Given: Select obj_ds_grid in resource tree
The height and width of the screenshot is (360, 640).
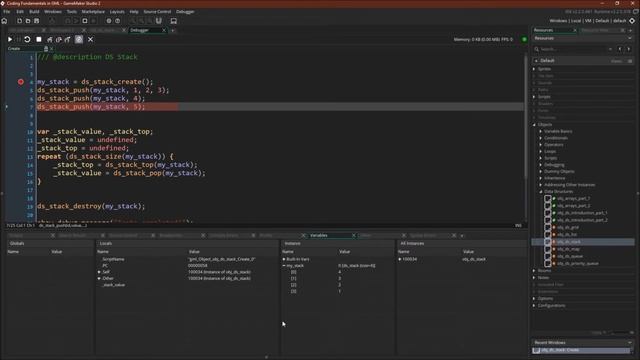Looking at the screenshot, I should [568, 227].
